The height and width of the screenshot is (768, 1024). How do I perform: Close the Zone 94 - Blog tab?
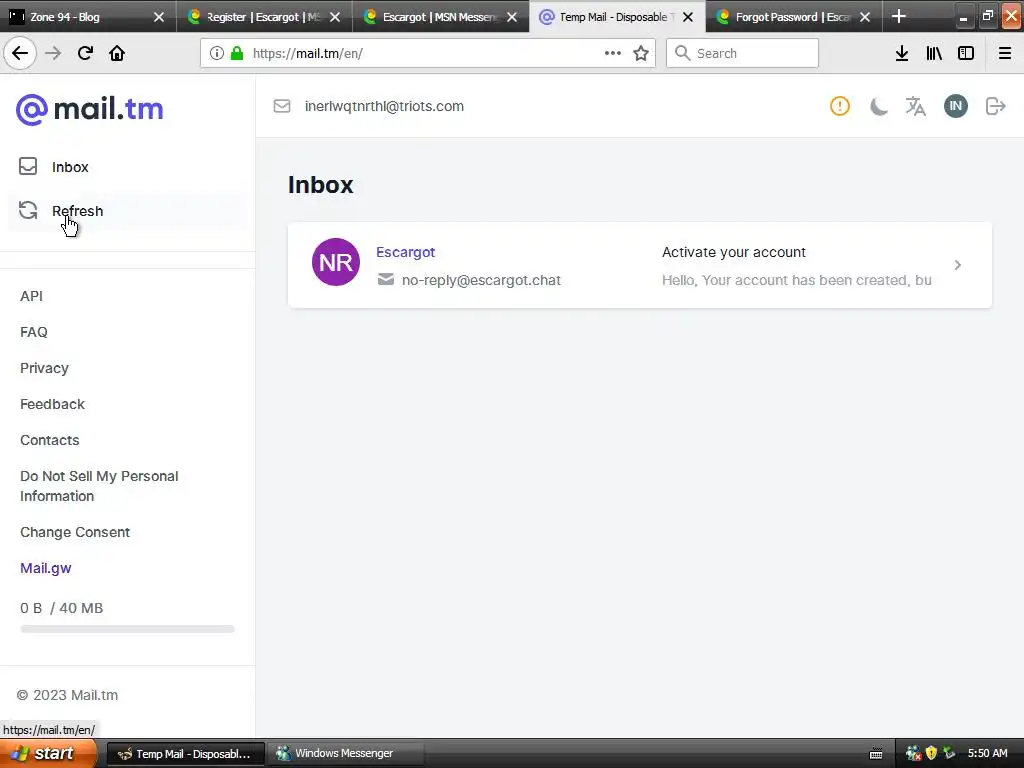tap(159, 17)
